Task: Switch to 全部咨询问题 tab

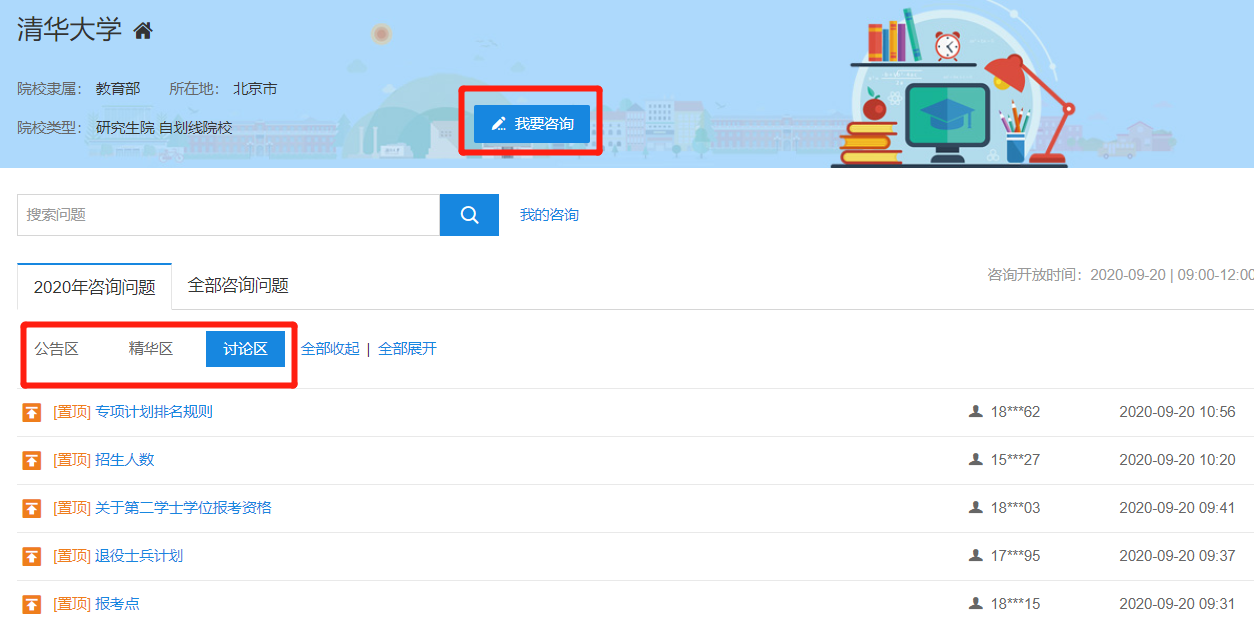Action: pos(238,286)
